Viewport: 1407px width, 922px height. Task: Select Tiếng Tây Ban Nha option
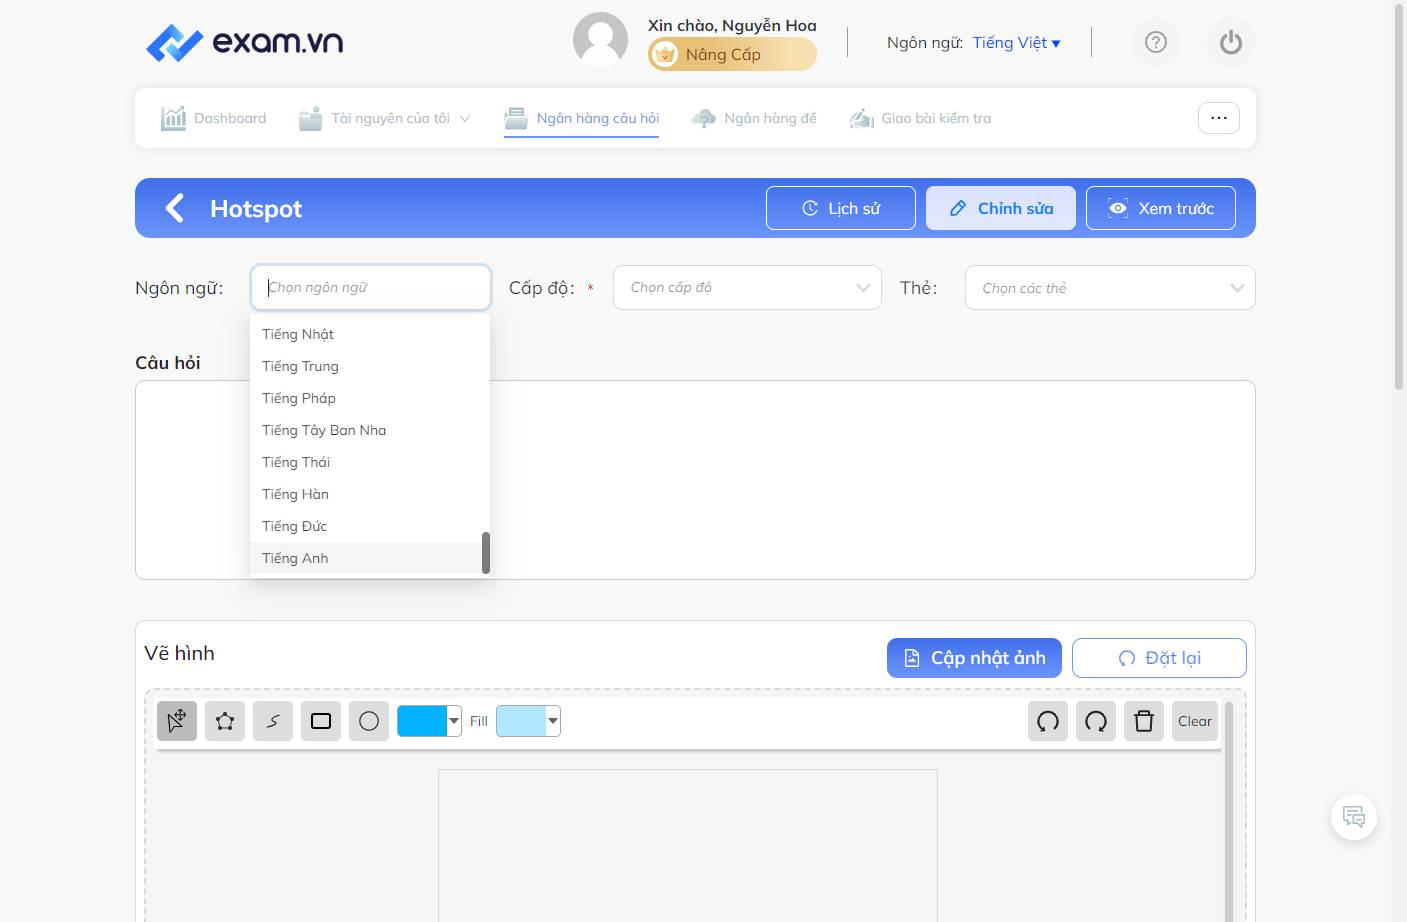pos(366,430)
